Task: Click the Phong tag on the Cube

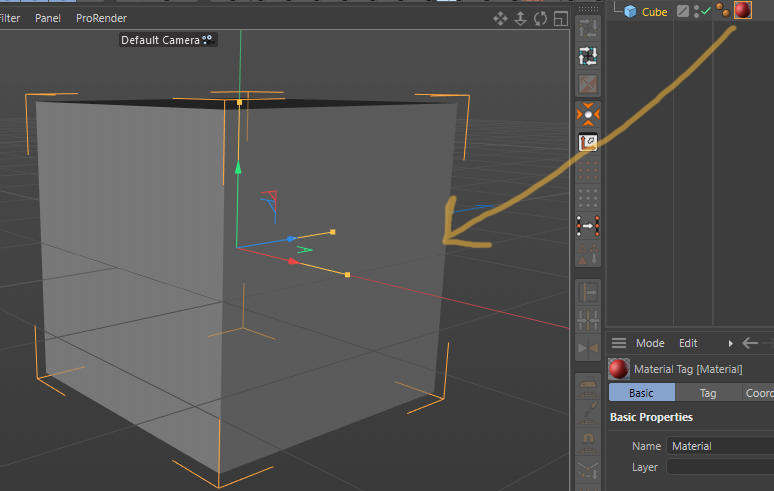Action: tap(721, 11)
